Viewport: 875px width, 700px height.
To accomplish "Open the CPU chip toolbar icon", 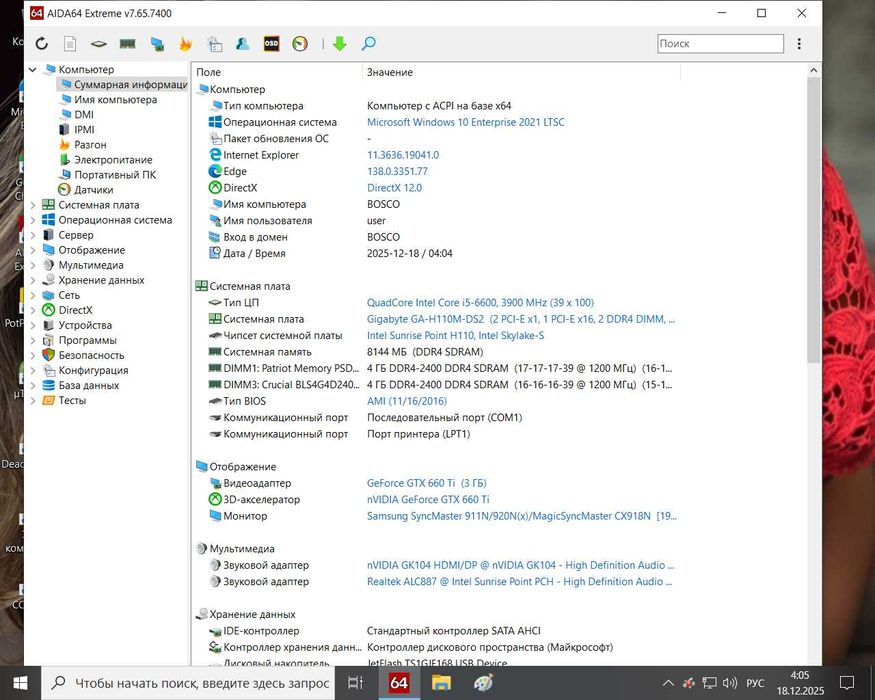I will [x=99, y=44].
